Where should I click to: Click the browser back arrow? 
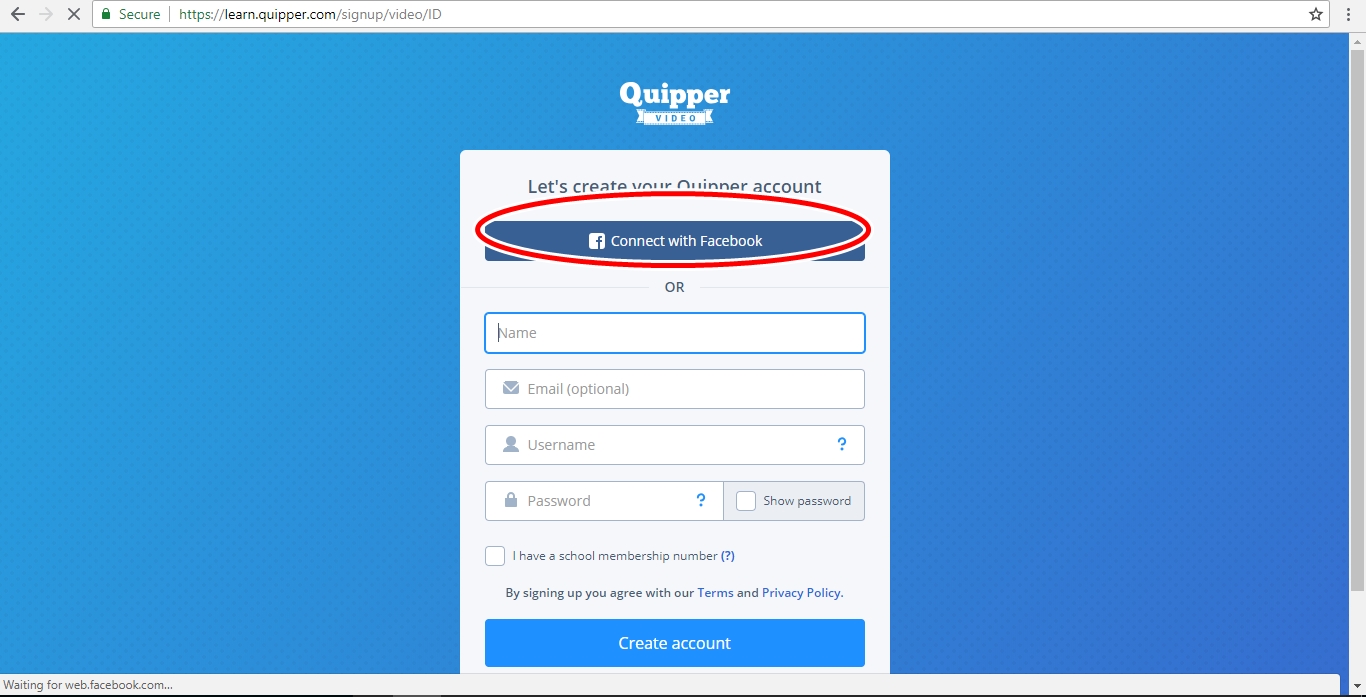tap(18, 15)
